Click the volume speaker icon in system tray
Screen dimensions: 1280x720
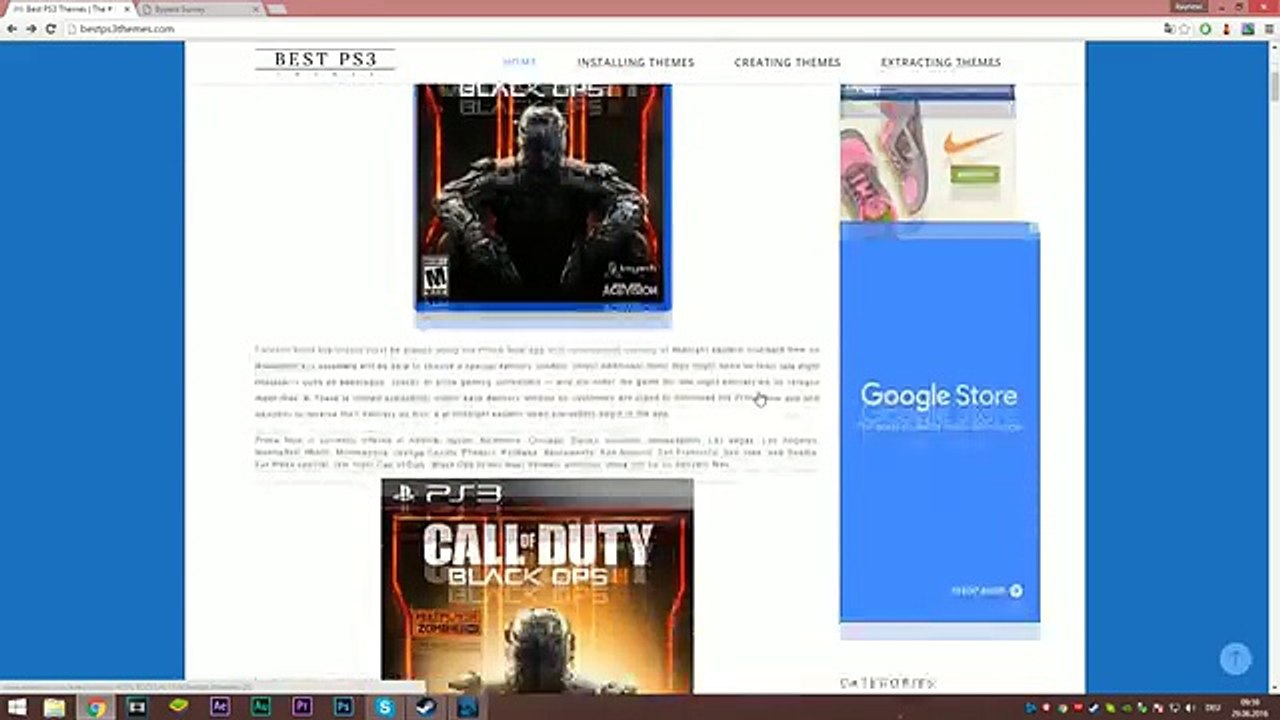[1188, 708]
